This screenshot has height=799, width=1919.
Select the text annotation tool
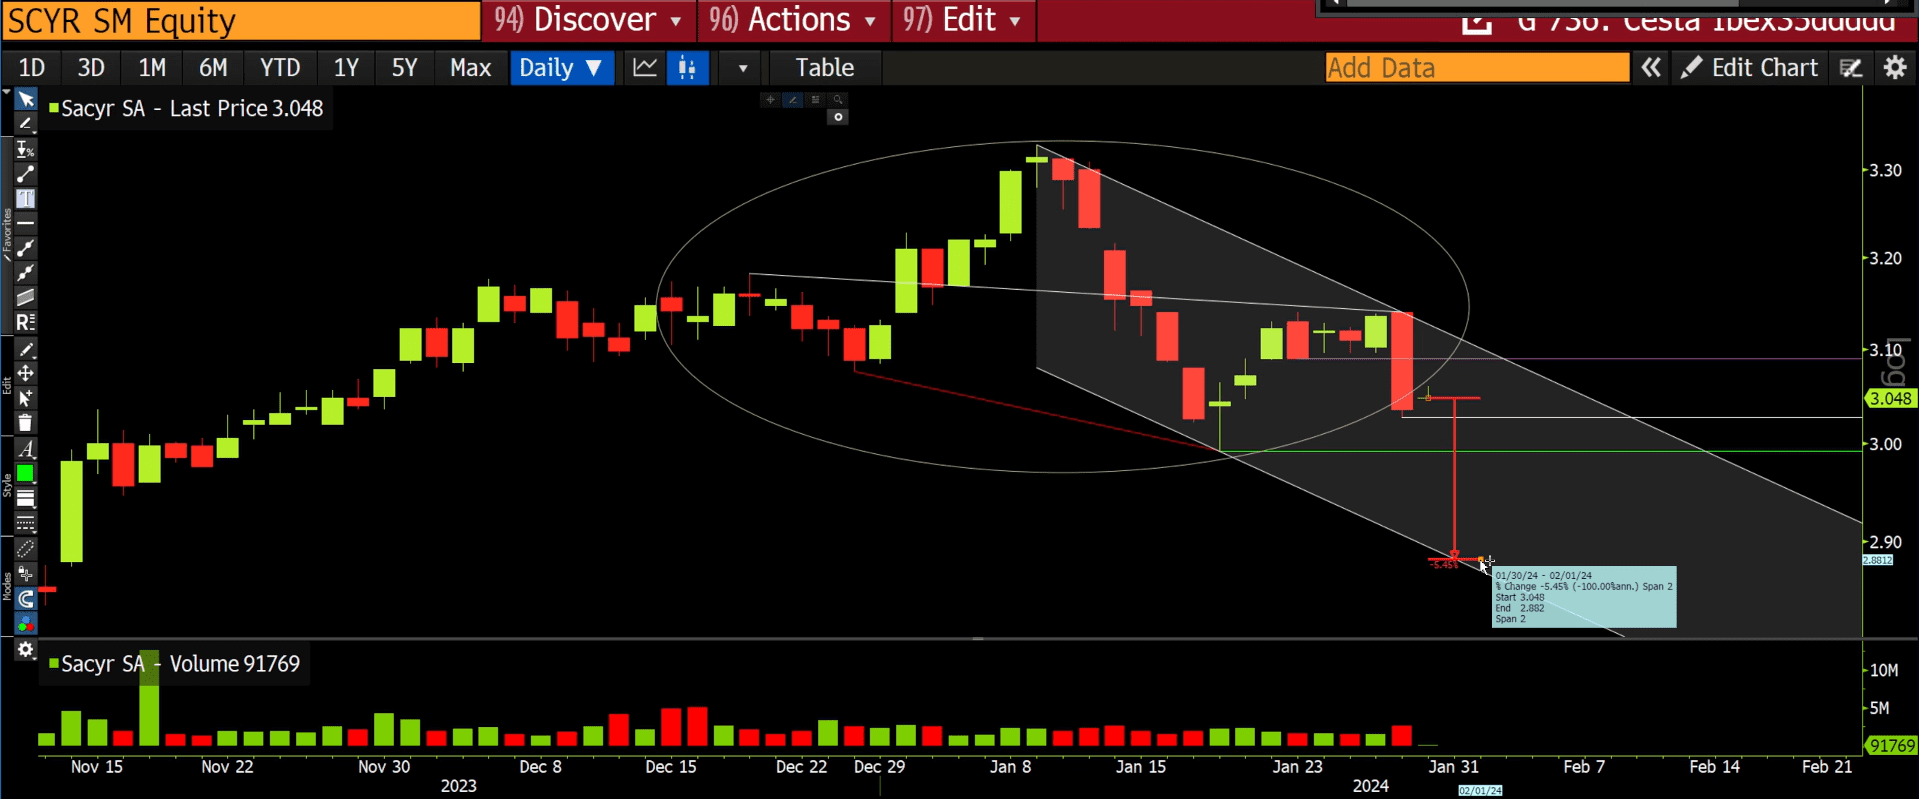pos(26,198)
